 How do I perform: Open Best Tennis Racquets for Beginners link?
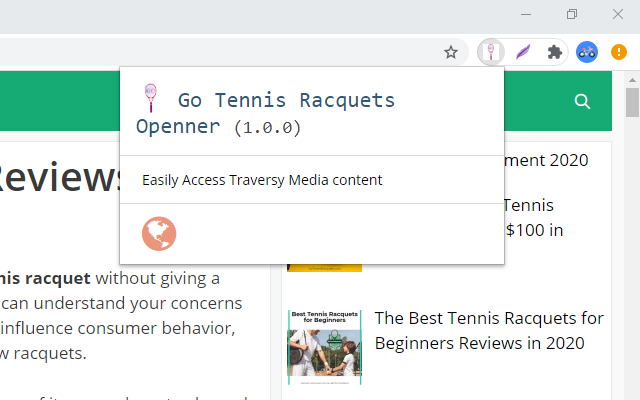coord(489,330)
